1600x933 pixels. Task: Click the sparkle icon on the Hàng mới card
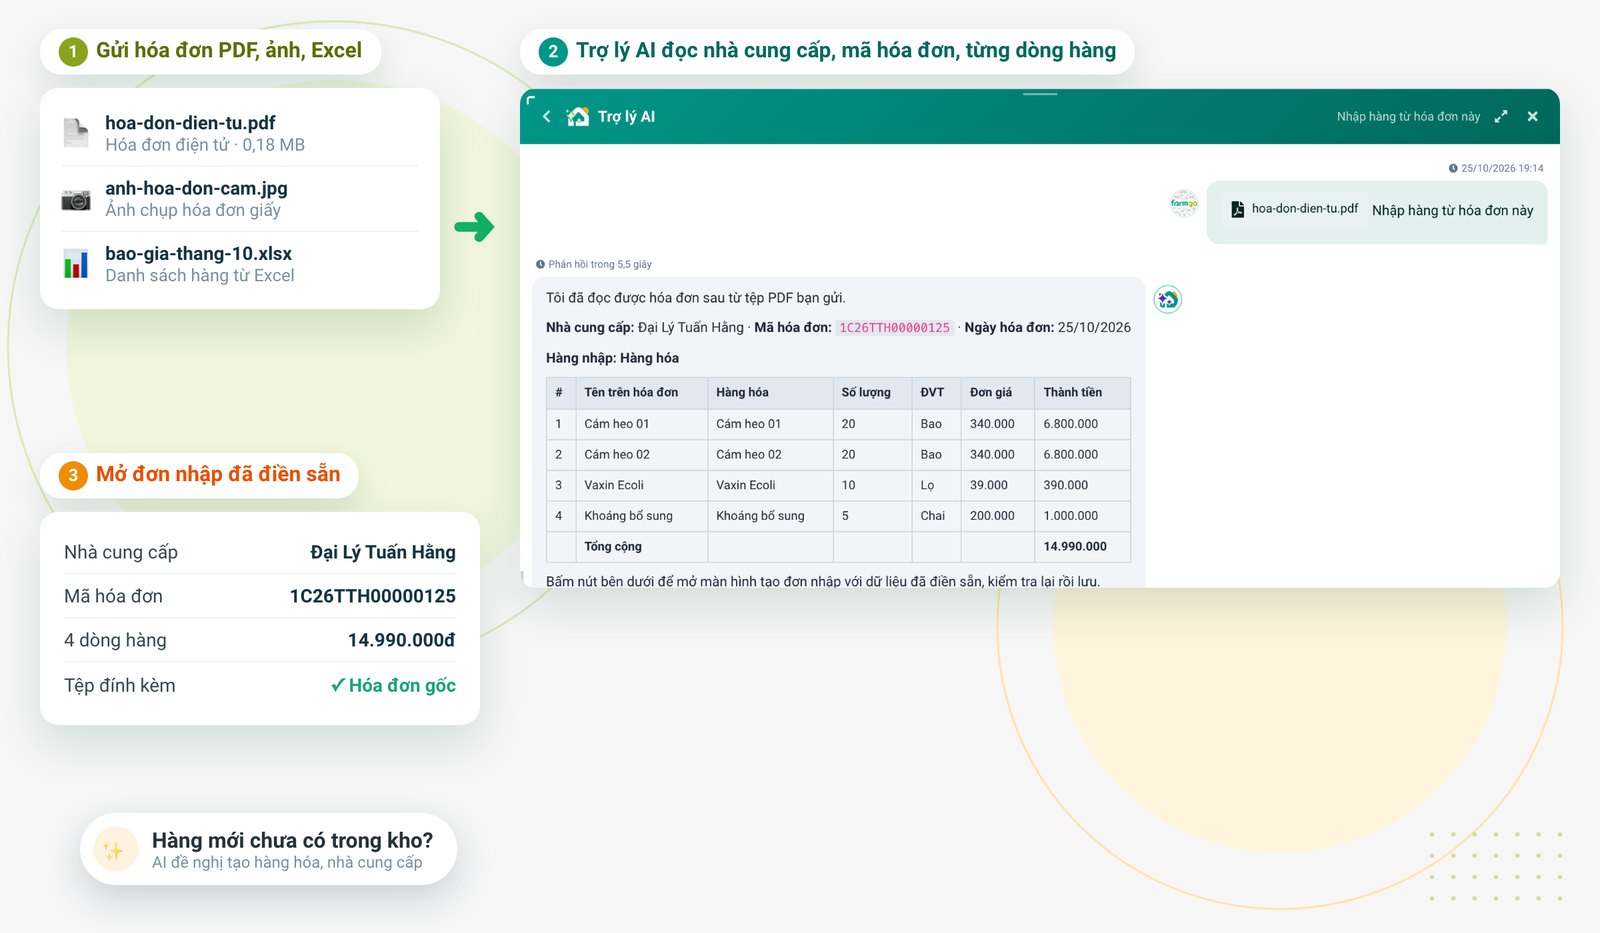coord(115,850)
